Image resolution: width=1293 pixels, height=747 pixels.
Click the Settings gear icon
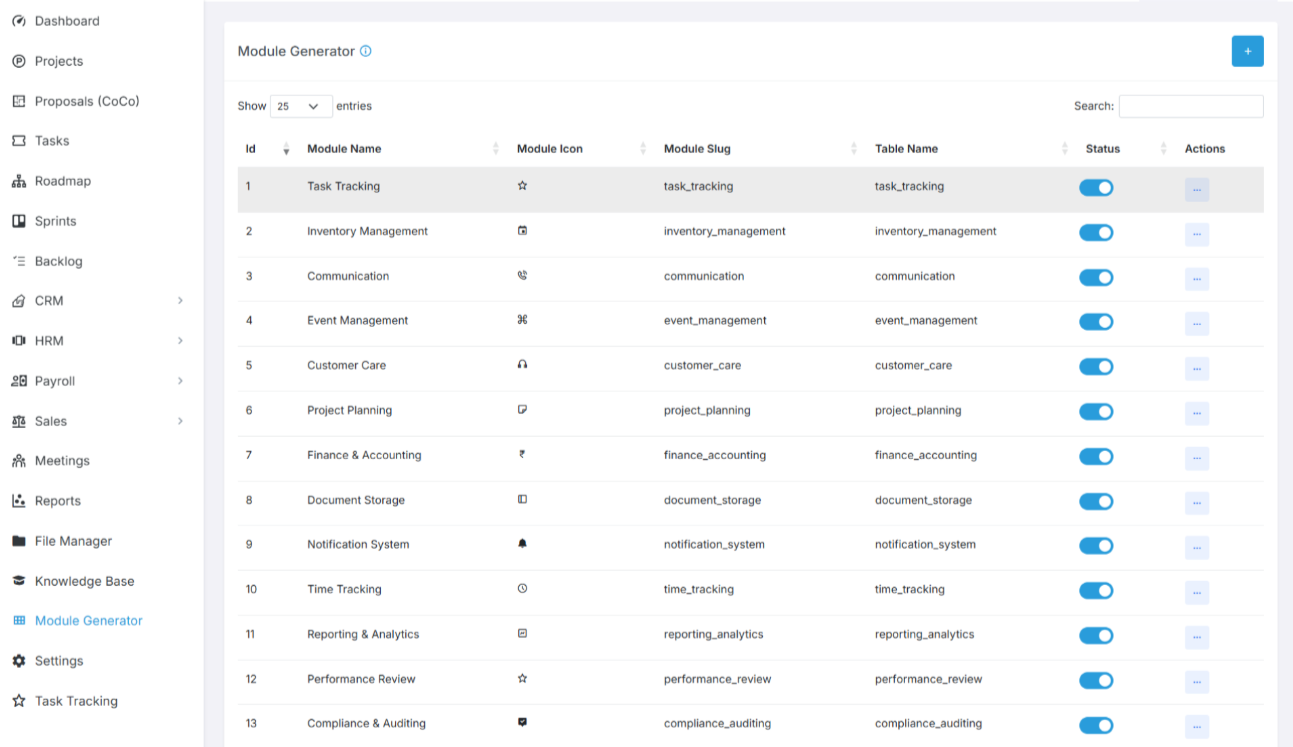[x=18, y=661]
